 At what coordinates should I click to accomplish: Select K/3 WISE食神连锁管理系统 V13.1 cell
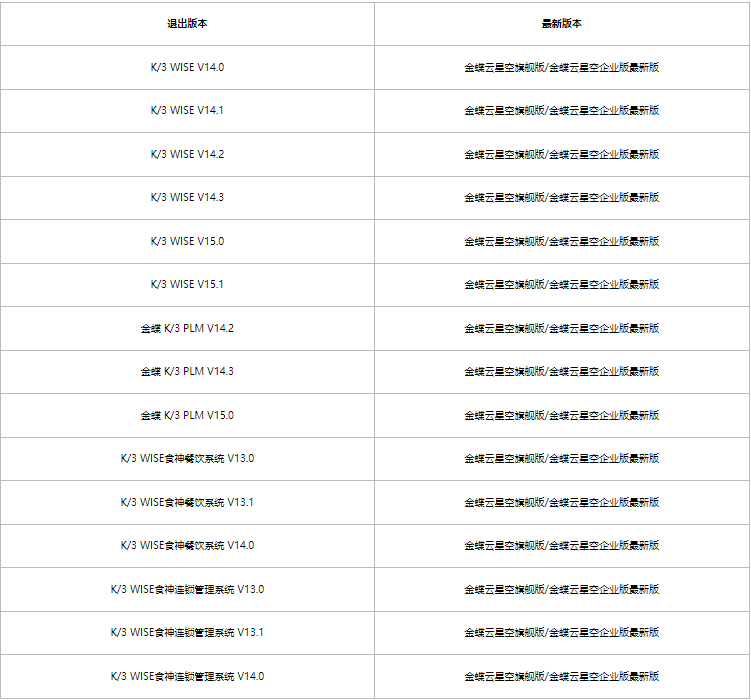[187, 632]
